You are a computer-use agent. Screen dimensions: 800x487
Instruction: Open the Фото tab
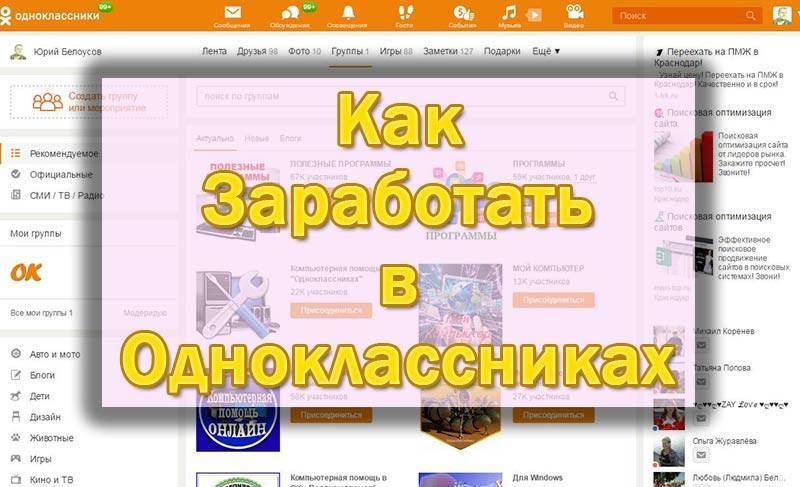pyautogui.click(x=305, y=51)
